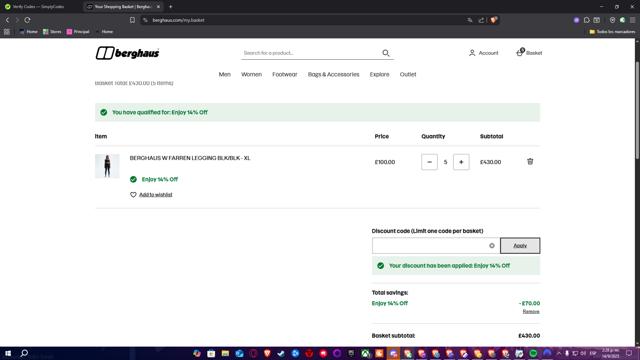
Task: Open the notification center icon
Action: coord(629,353)
